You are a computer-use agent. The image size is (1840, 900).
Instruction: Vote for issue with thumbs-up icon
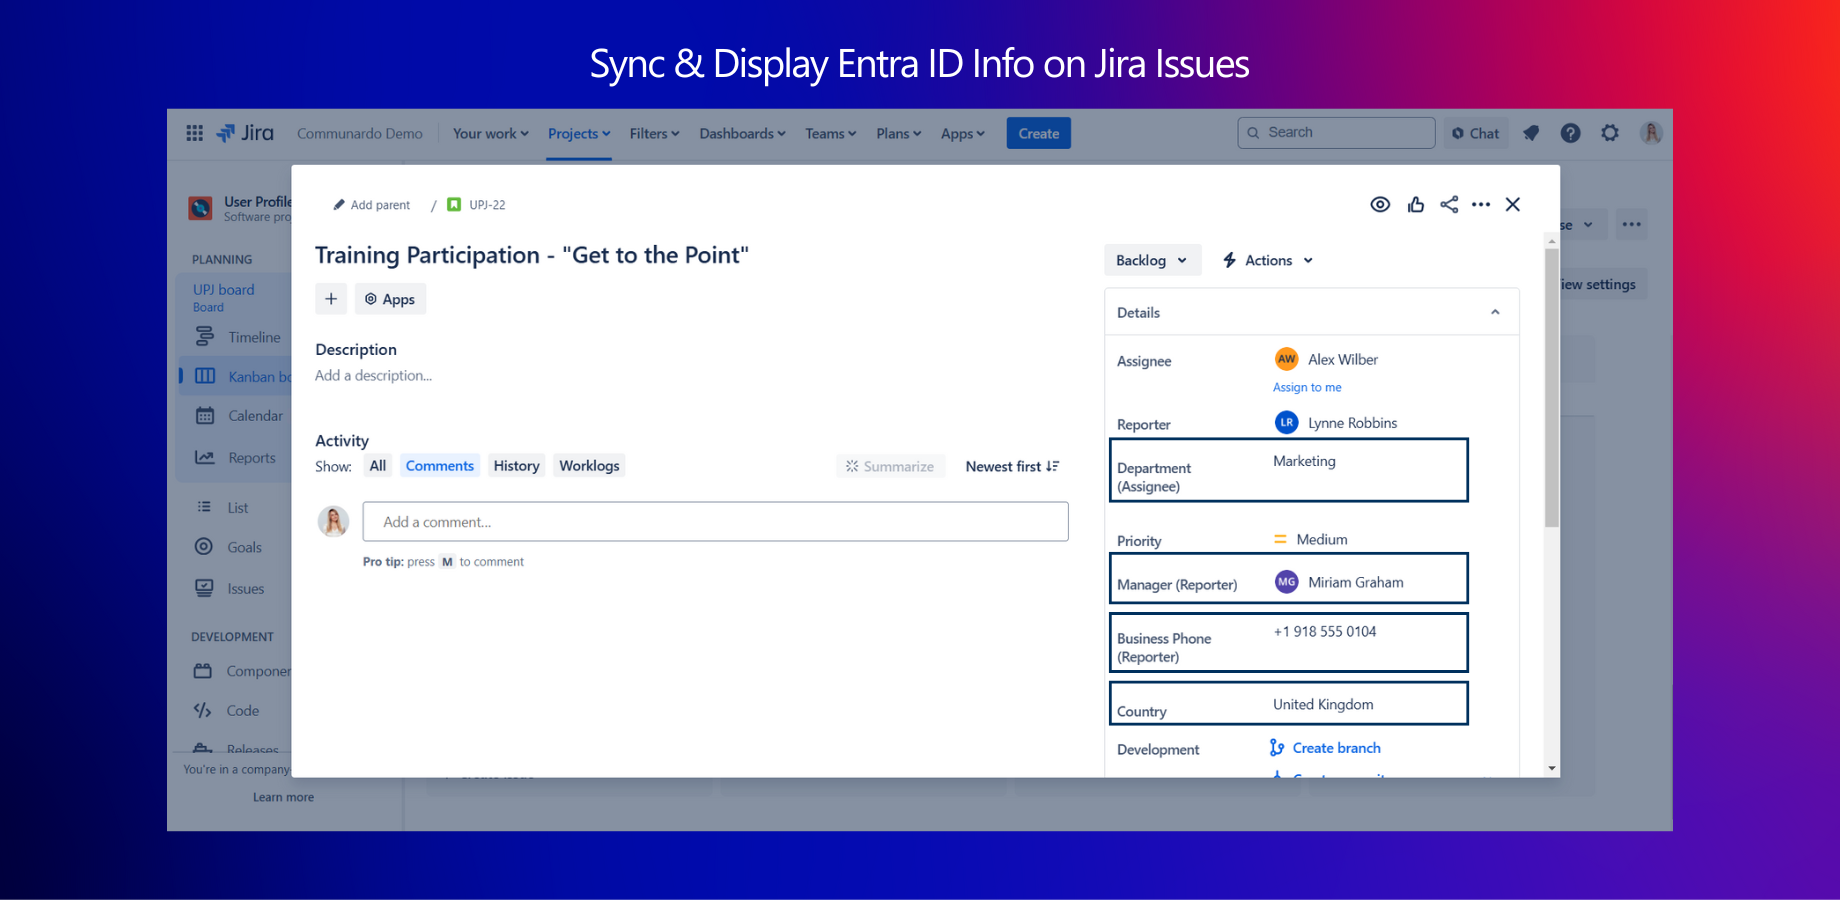coord(1416,205)
